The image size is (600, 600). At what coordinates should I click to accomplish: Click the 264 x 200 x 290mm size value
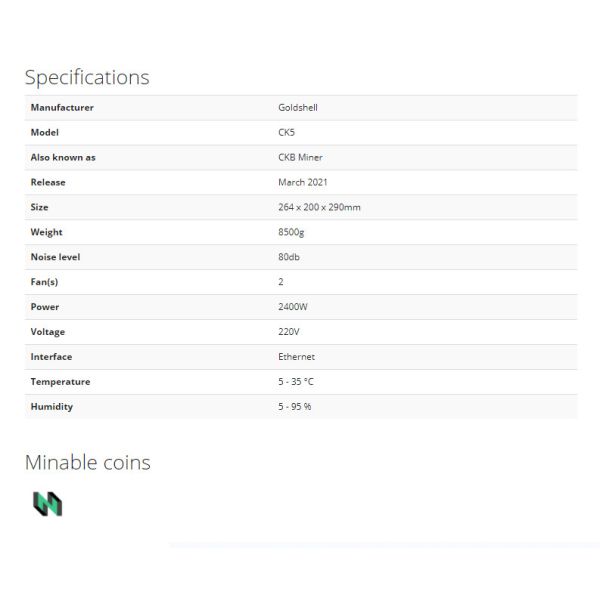(x=319, y=207)
